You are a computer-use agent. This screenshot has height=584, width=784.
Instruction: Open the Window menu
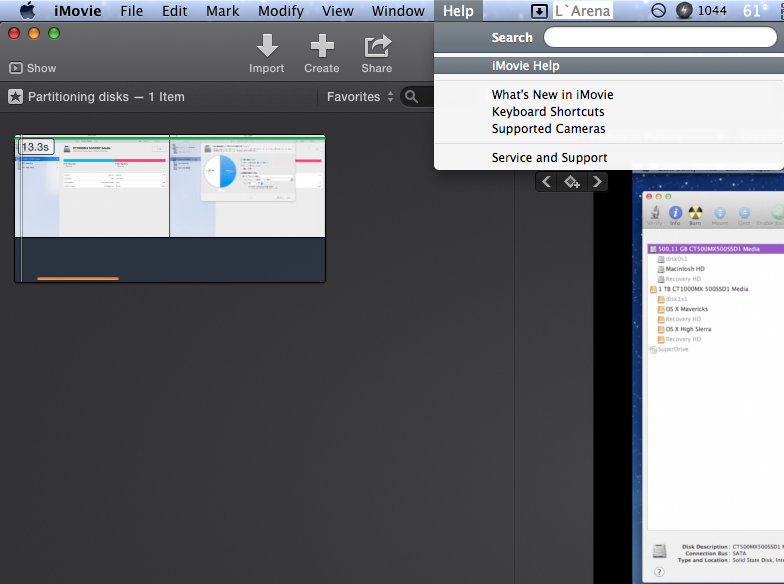point(398,10)
